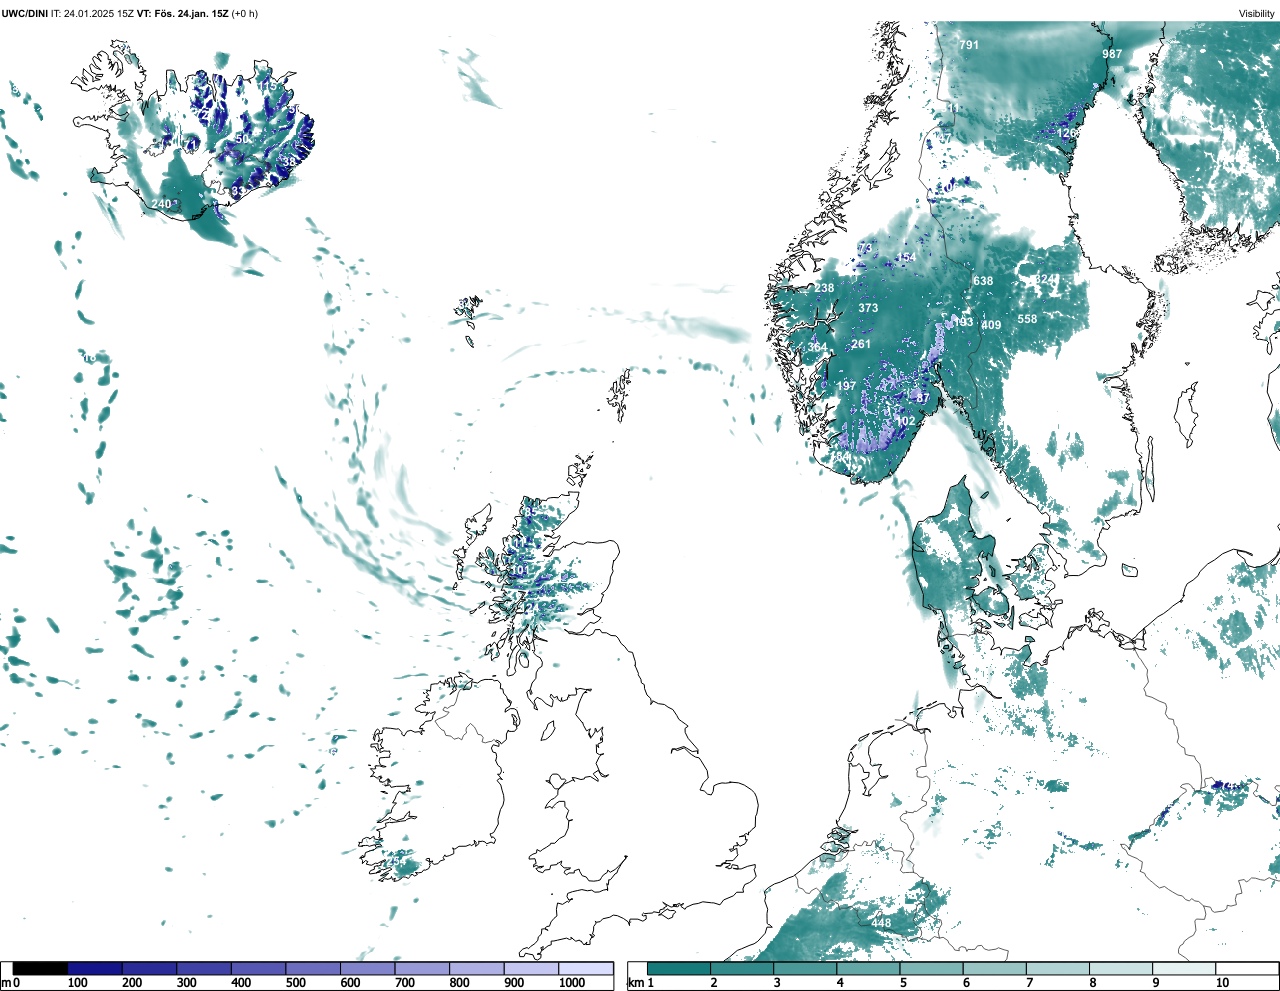Click the 600–700 m legend swatch
This screenshot has width=1280, height=991.
coord(368,968)
